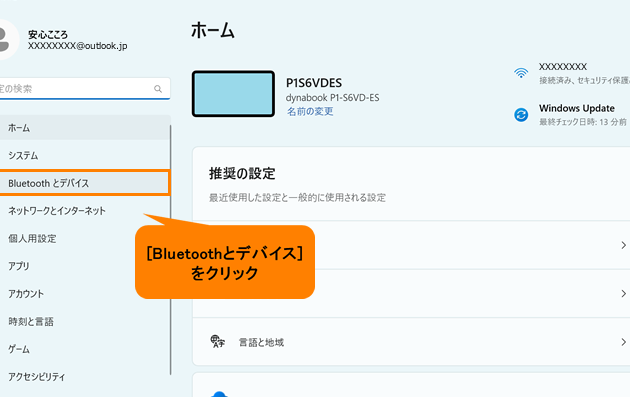Screen dimensions: 630x397
Task: Open Bluetooth とデバイス settings
Action: 84,183
